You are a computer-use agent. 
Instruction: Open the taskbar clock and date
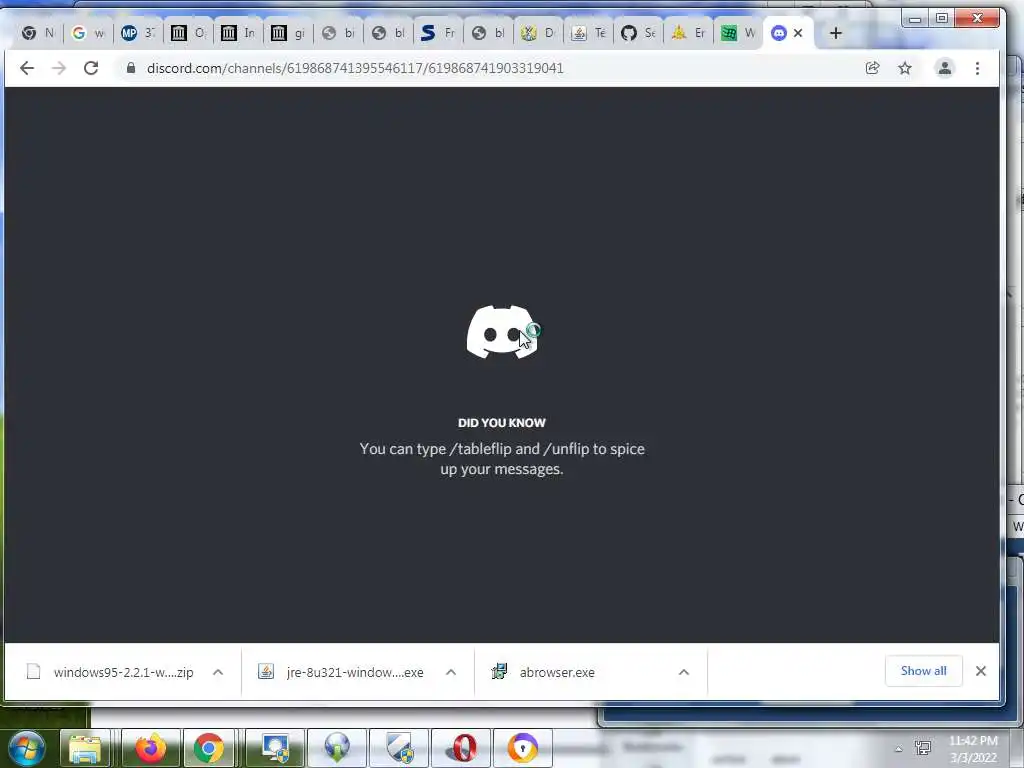(973, 749)
